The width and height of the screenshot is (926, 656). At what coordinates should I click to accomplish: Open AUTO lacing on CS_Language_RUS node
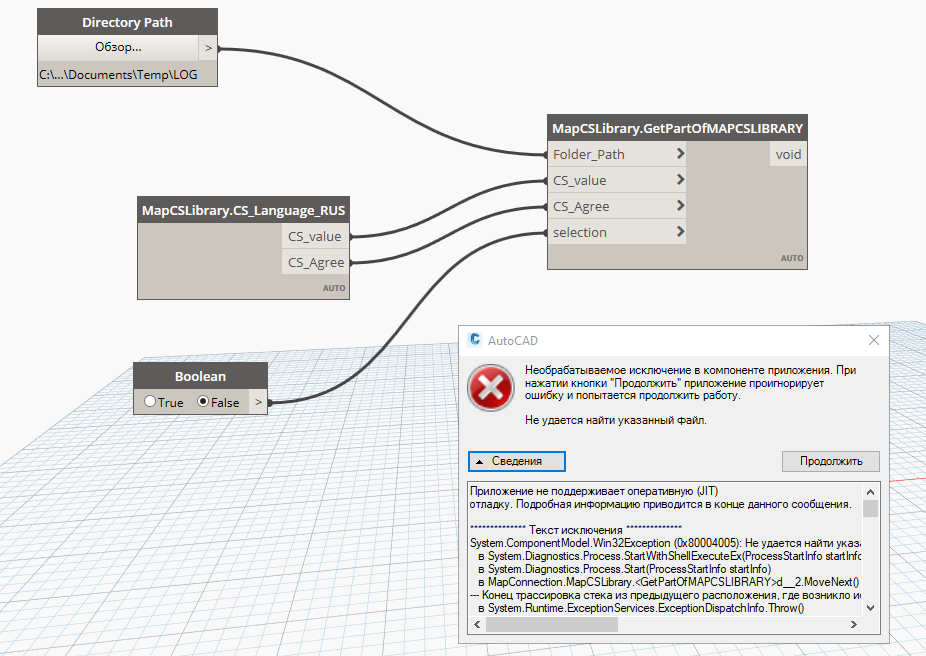[x=334, y=288]
